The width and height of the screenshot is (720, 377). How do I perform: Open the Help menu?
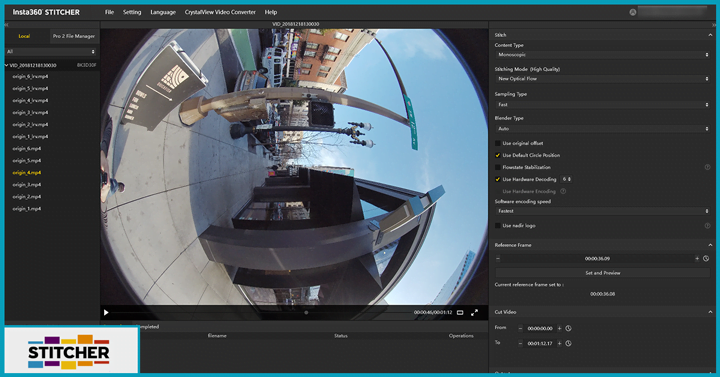pos(271,12)
